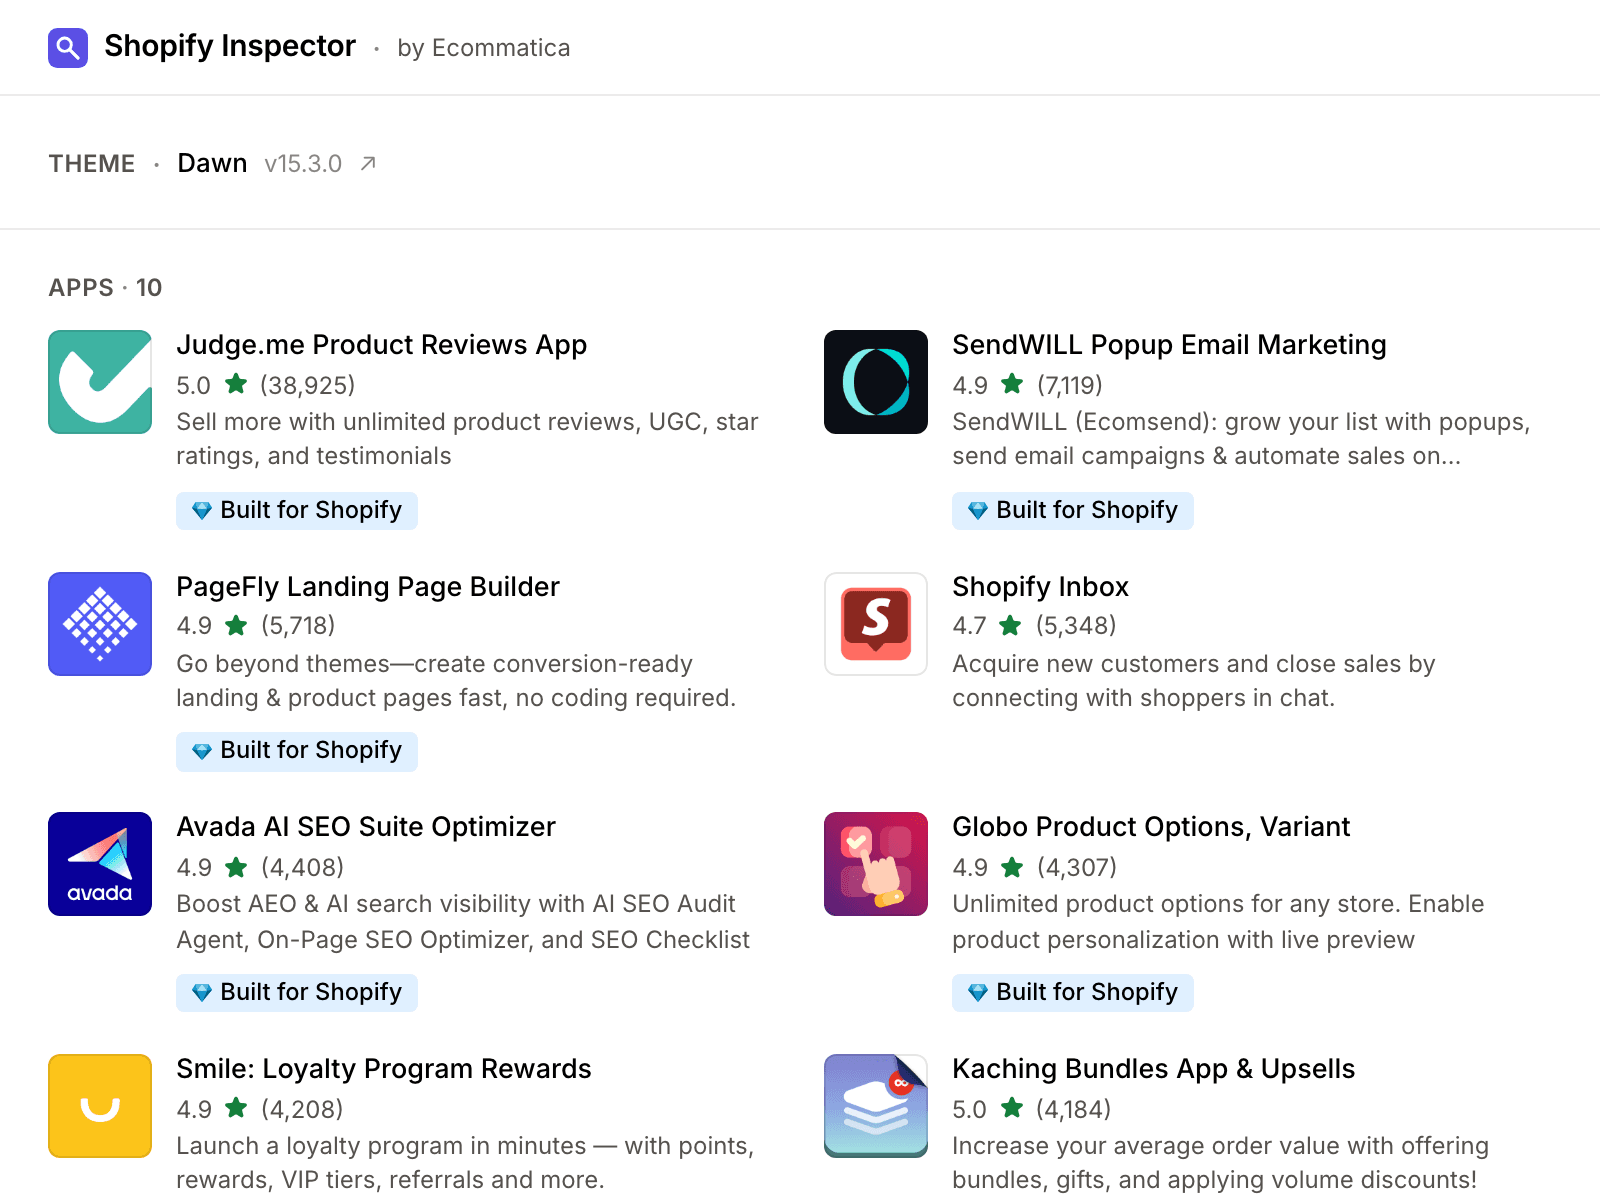Screen dimensions: 1600x1200
Task: Click the 4.7 rating for Shopify Inbox
Action: click(x=969, y=626)
